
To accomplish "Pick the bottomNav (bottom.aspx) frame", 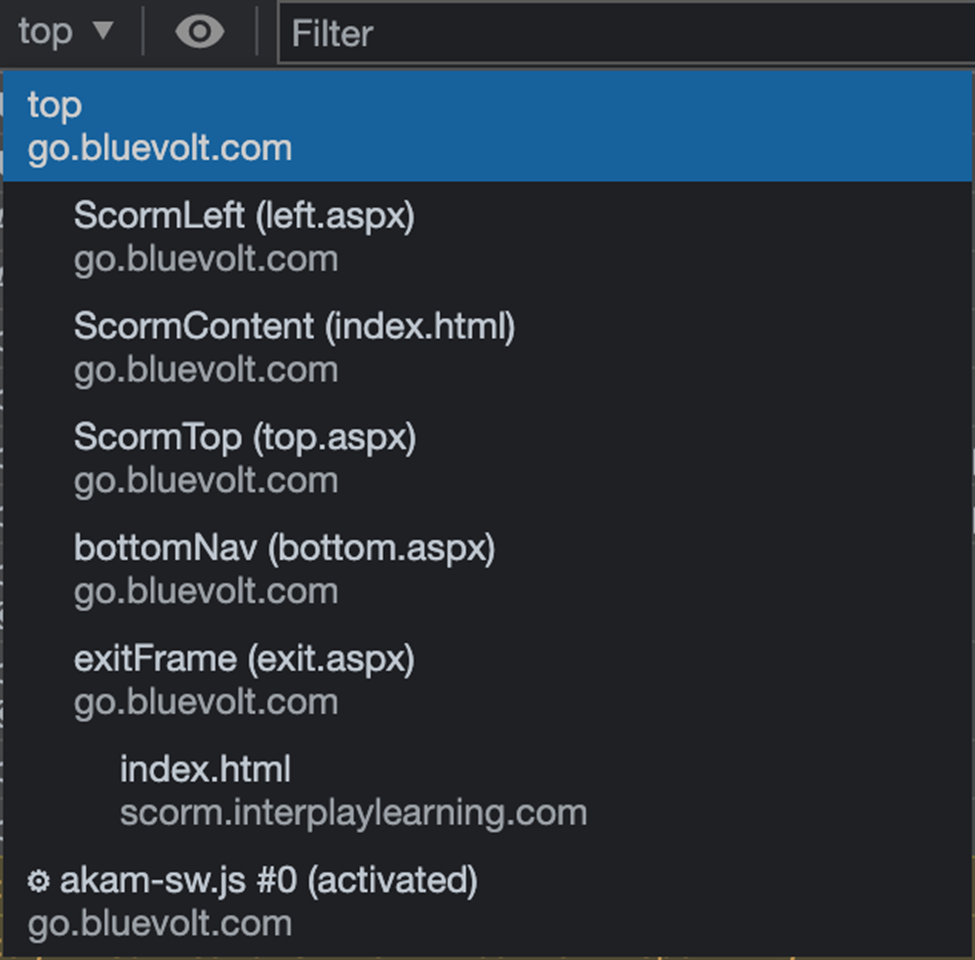I will 284,549.
